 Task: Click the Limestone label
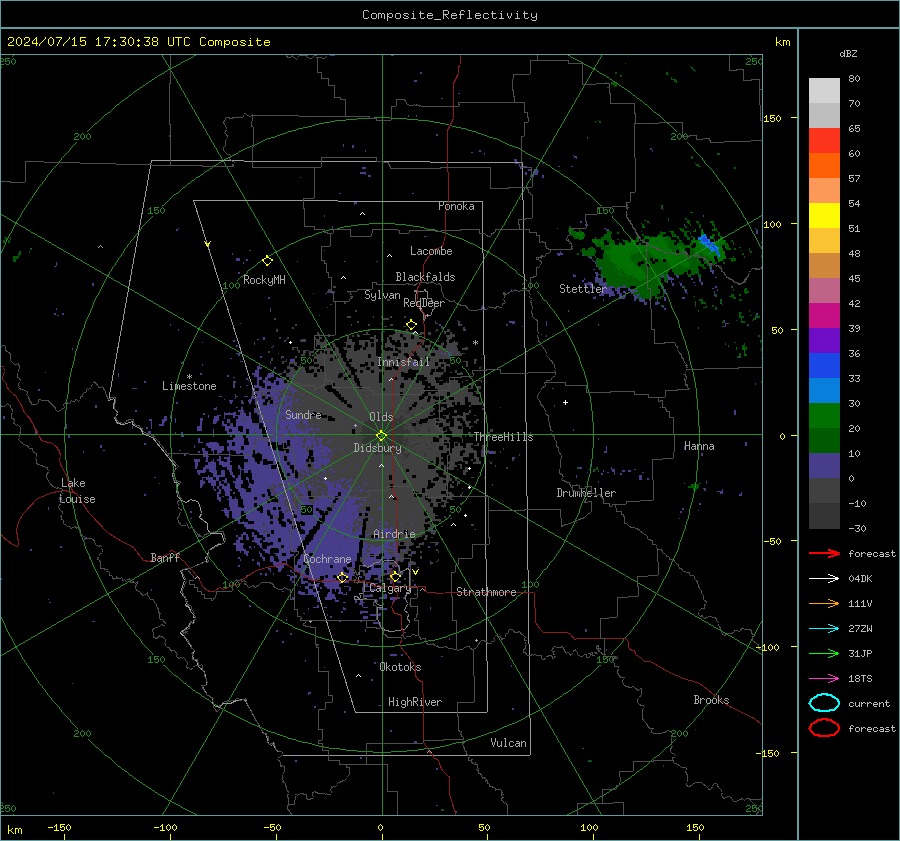(x=189, y=386)
